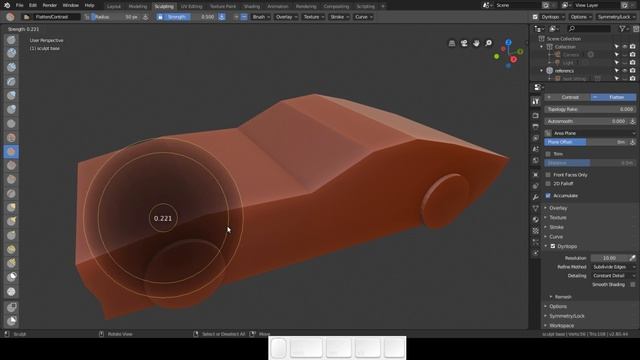640x360 pixels.
Task: Select the Scrape brush tool
Action: click(11, 180)
